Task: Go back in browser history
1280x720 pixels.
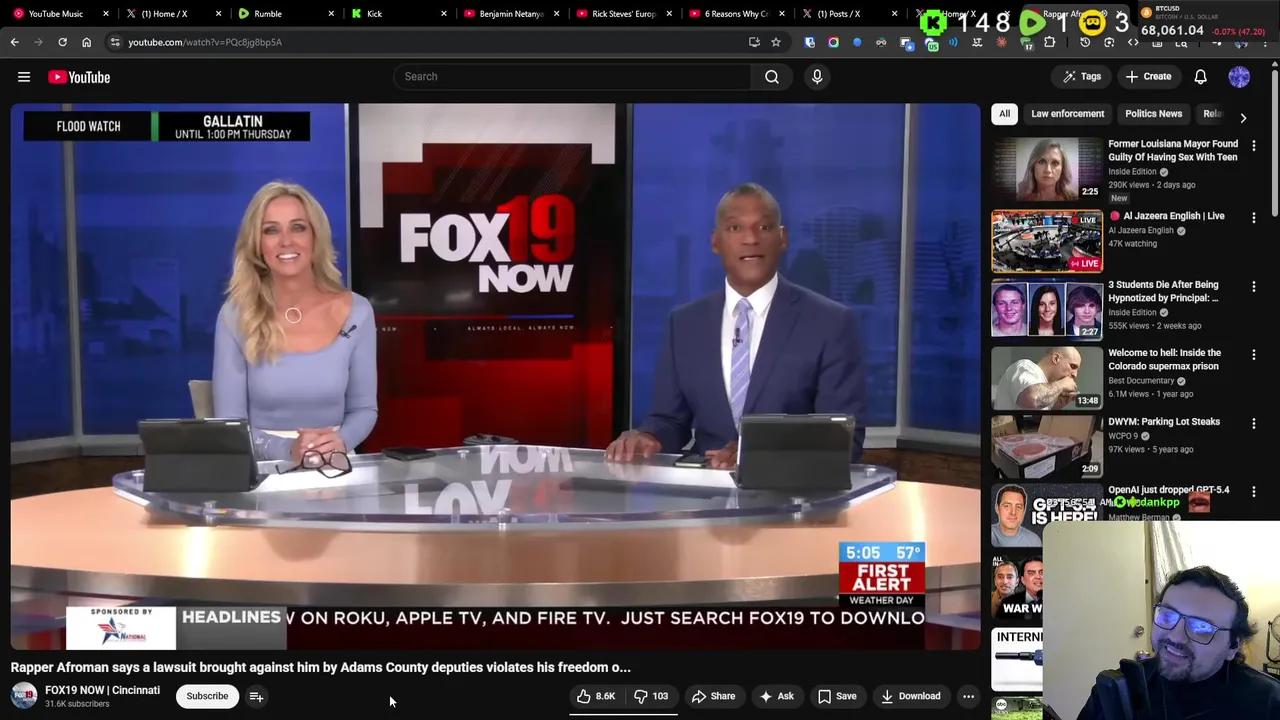Action: 15,42
